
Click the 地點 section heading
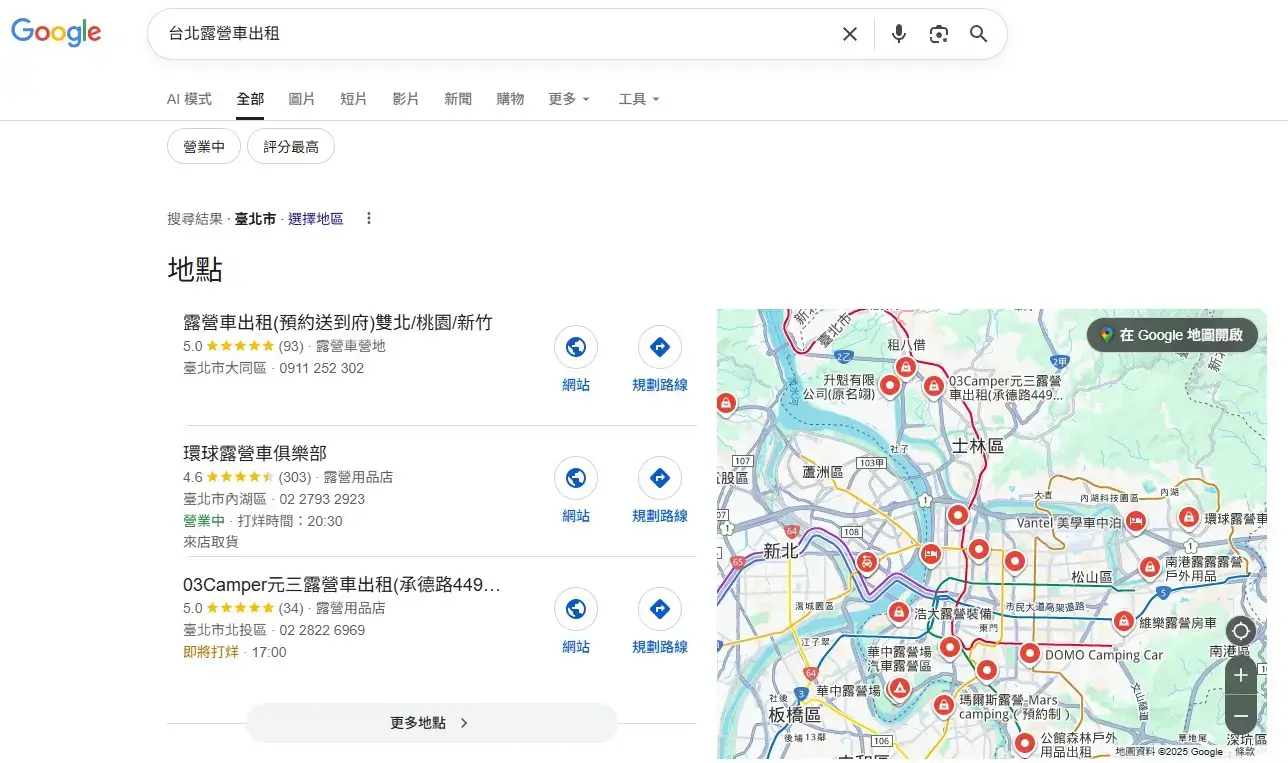195,269
